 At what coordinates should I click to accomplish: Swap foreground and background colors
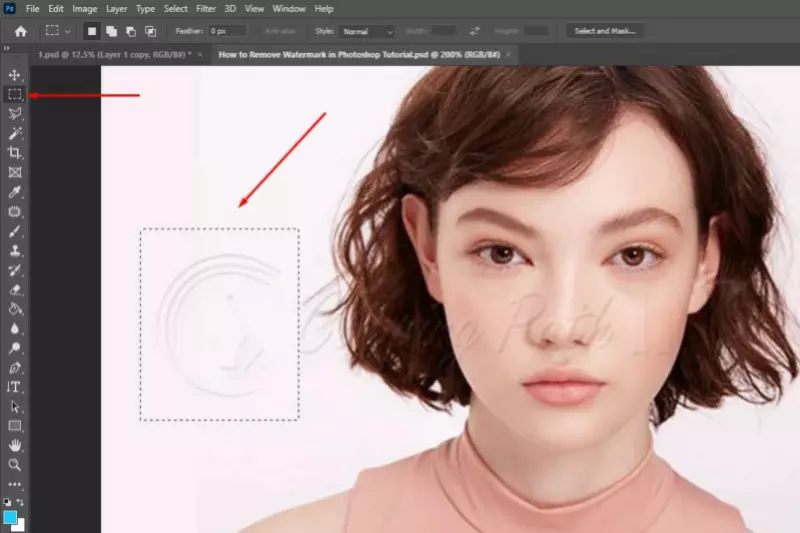[20, 502]
